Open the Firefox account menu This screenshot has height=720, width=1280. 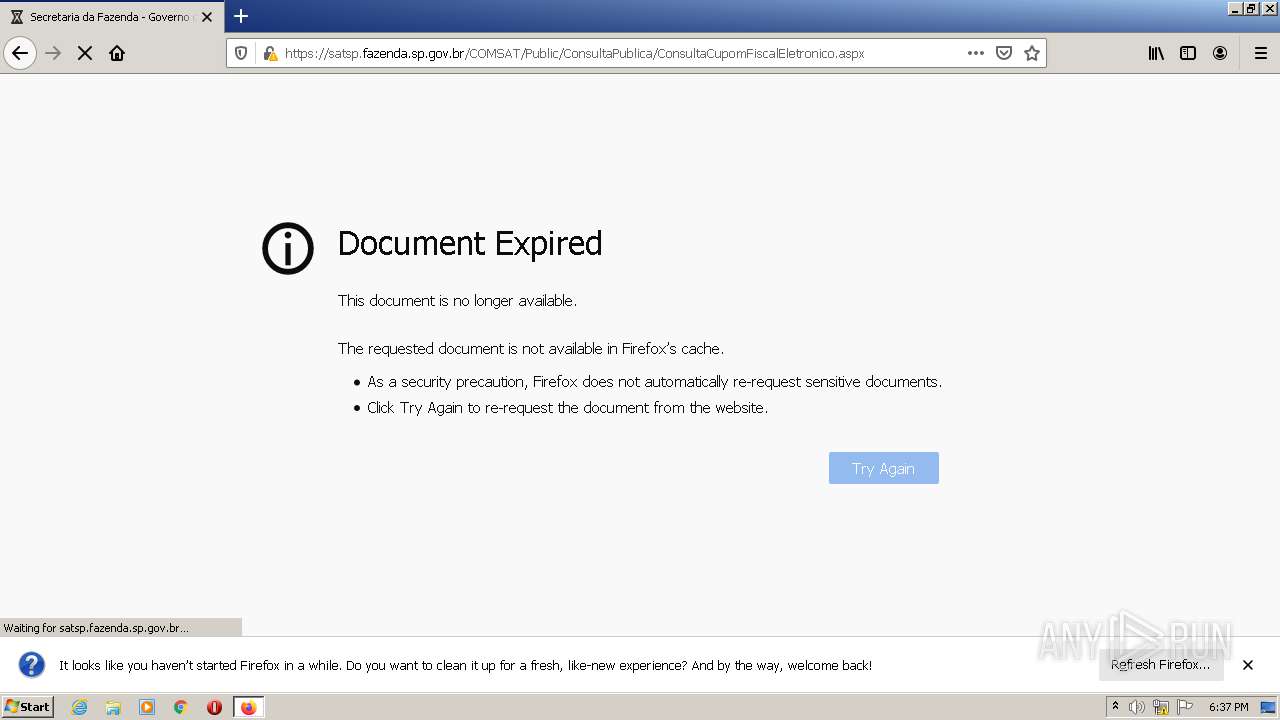coord(1220,53)
